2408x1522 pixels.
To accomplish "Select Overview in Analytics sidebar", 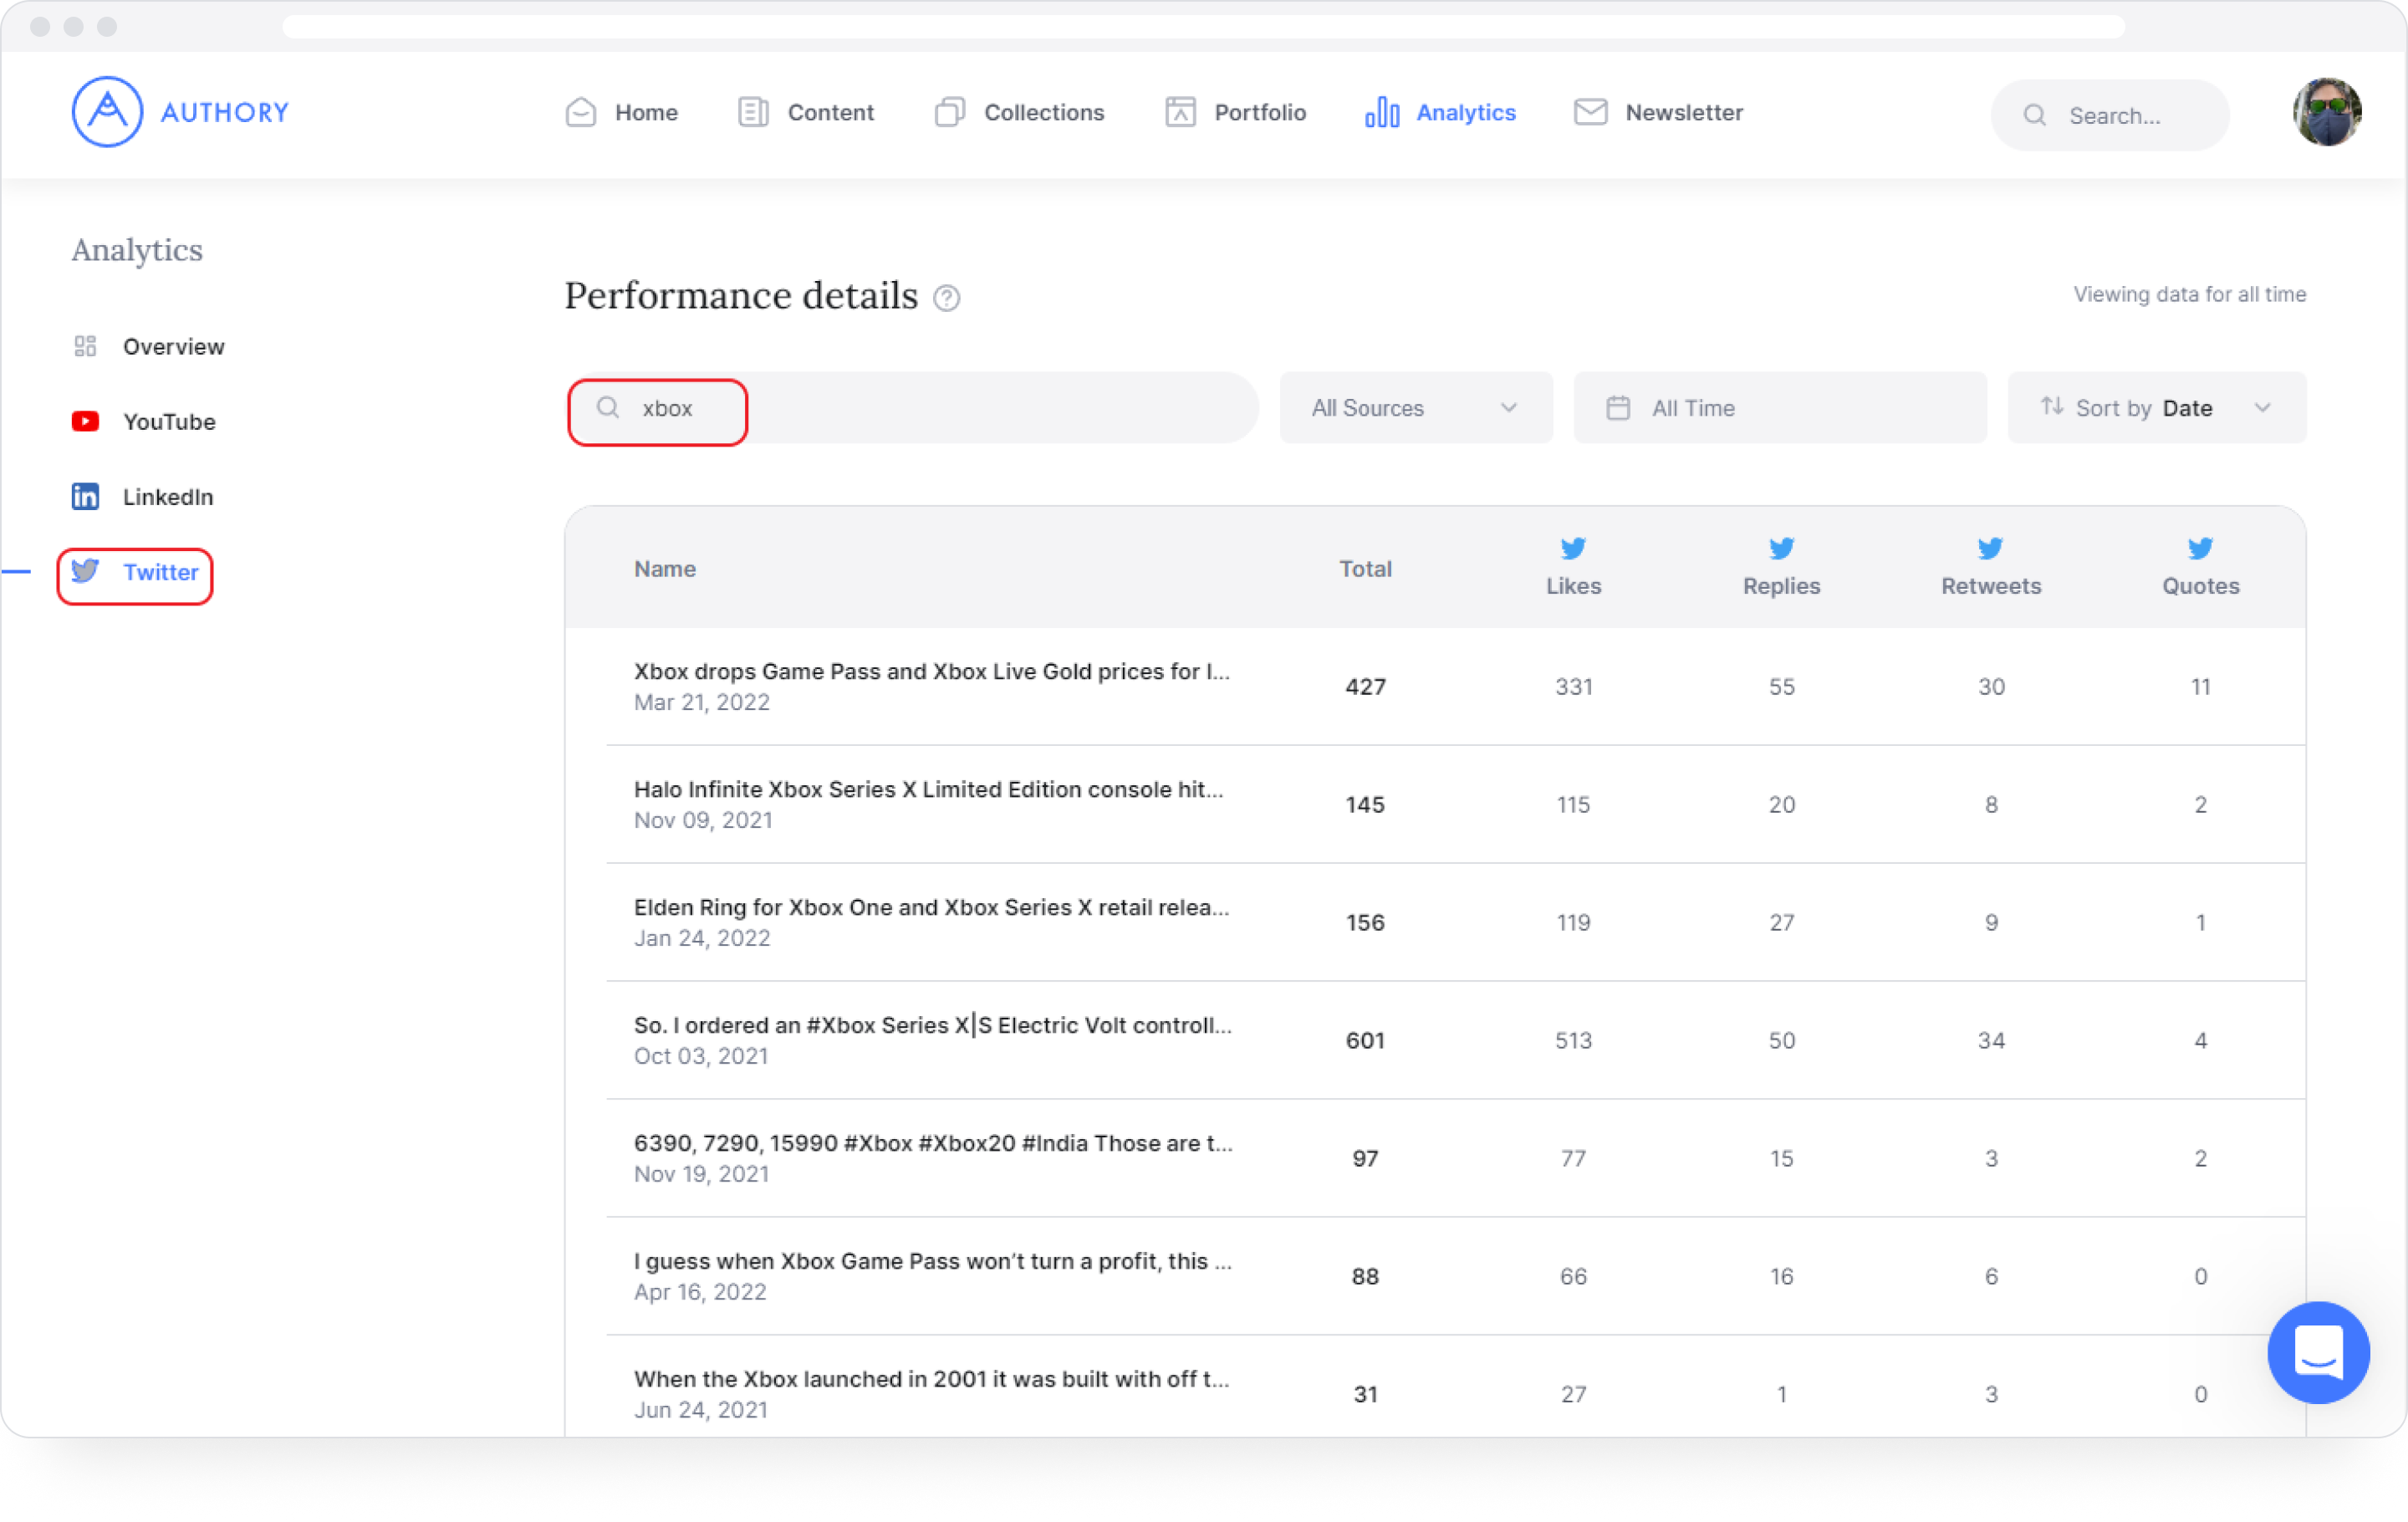I will pyautogui.click(x=173, y=346).
